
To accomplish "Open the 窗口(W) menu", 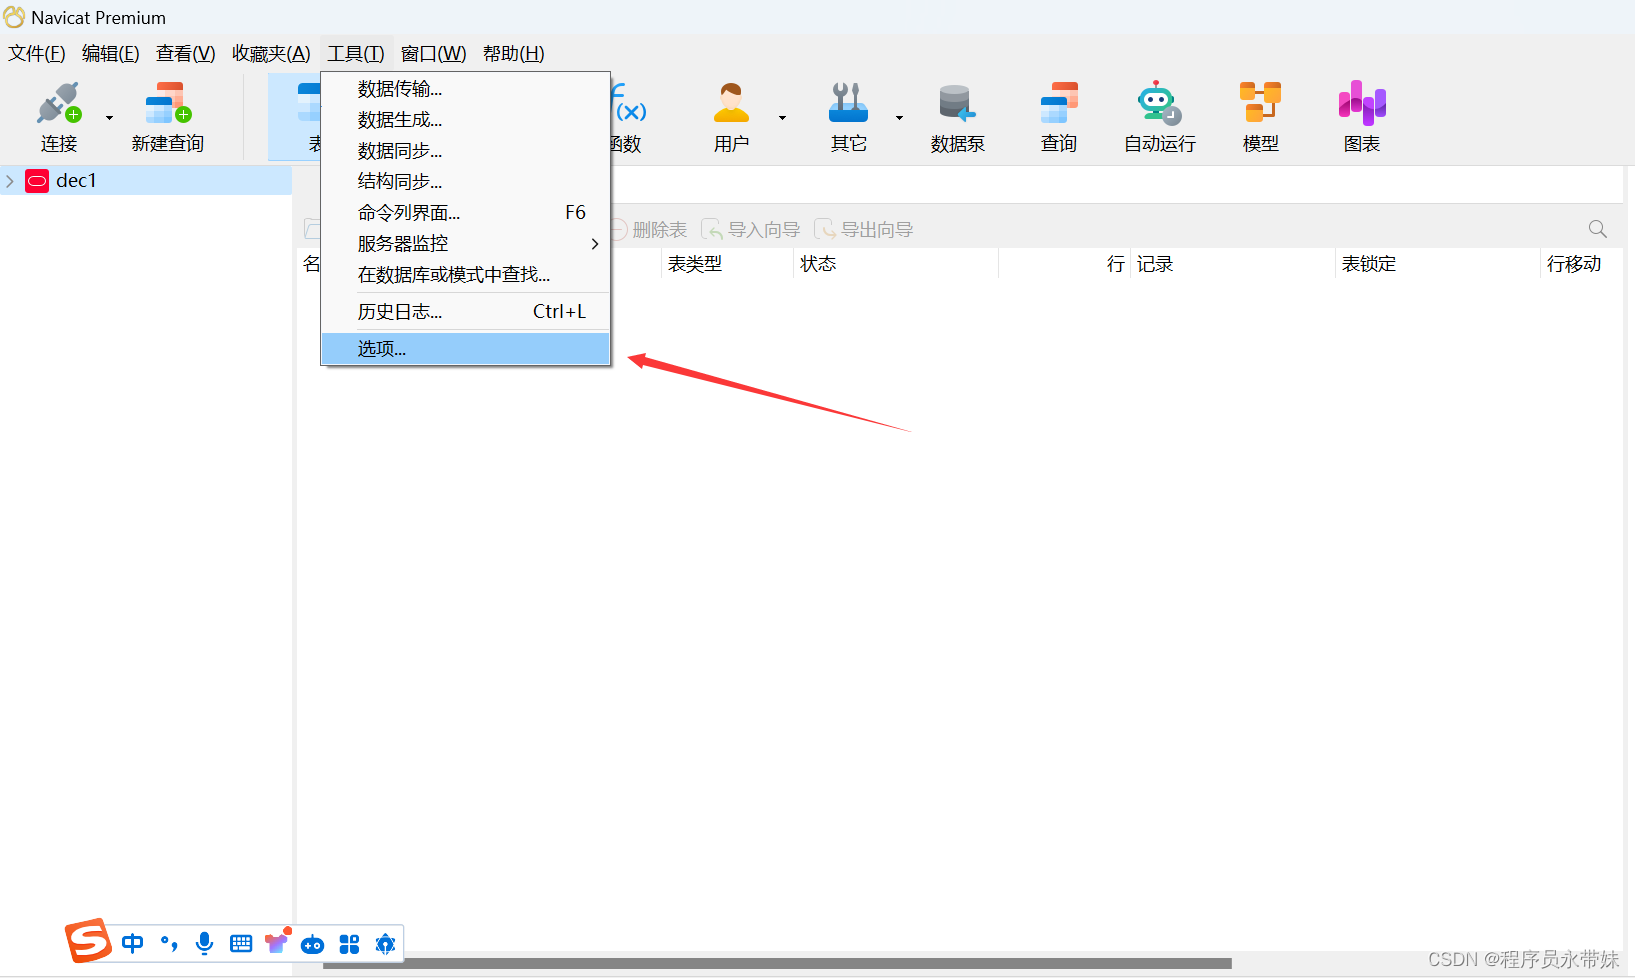I will pos(433,53).
